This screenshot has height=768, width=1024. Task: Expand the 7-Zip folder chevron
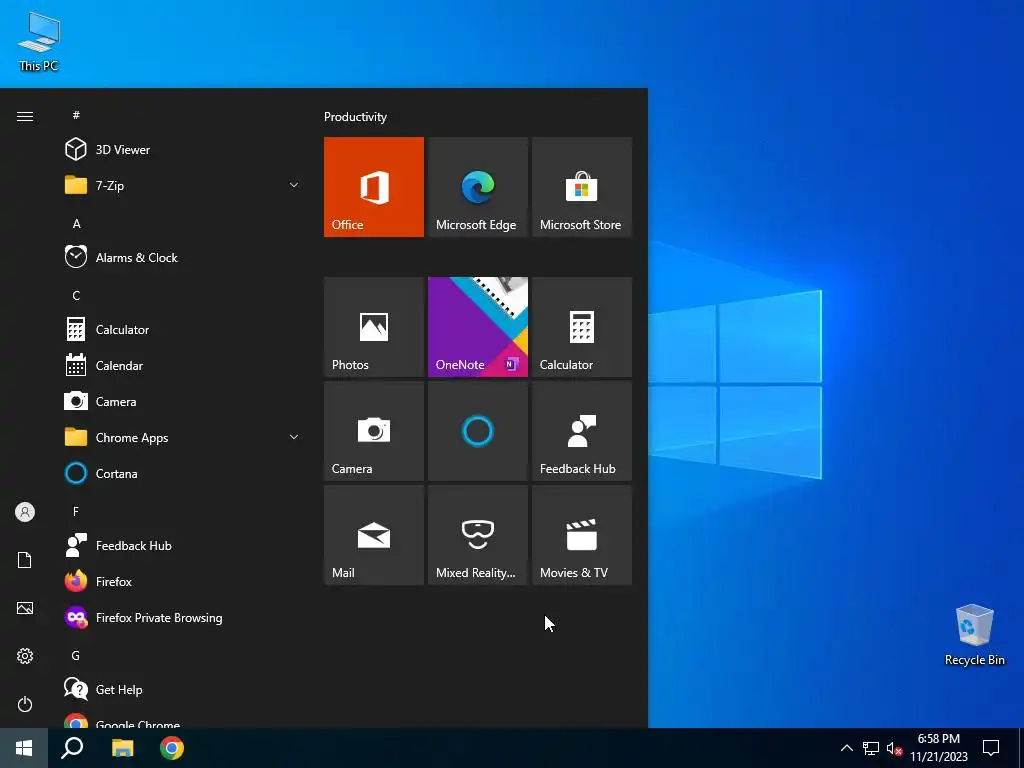coord(294,185)
